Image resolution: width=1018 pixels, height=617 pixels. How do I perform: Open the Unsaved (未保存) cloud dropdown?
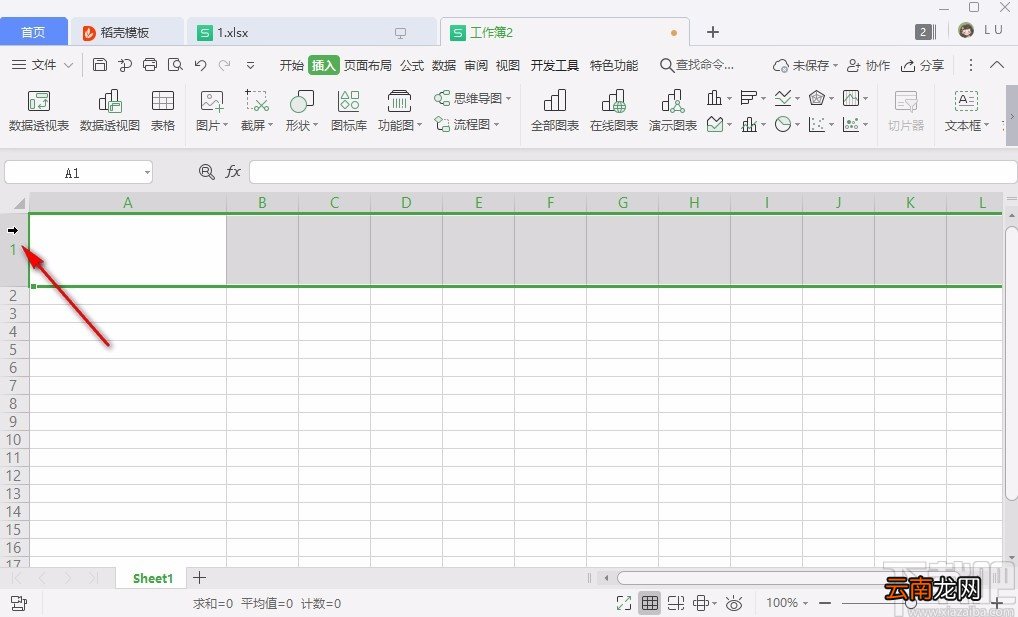[805, 66]
